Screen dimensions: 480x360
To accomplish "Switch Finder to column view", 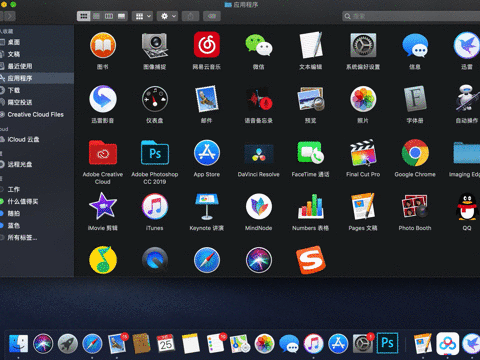I will 109,16.
